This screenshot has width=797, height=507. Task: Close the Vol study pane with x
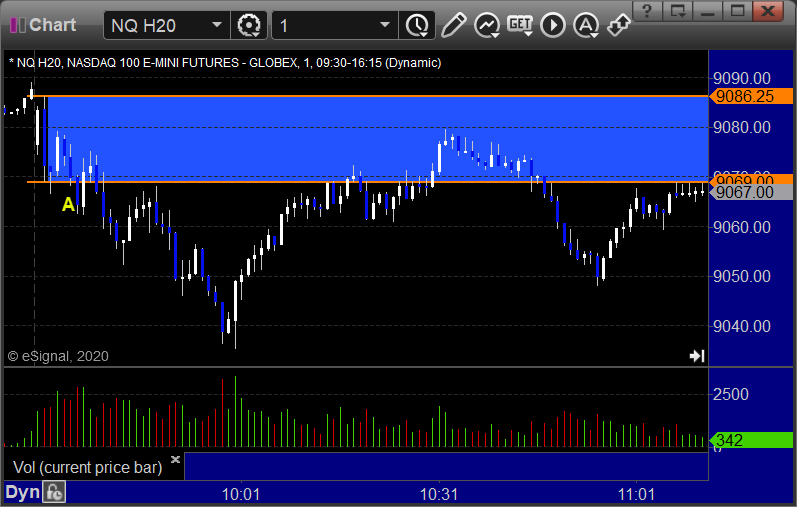pyautogui.click(x=175, y=459)
